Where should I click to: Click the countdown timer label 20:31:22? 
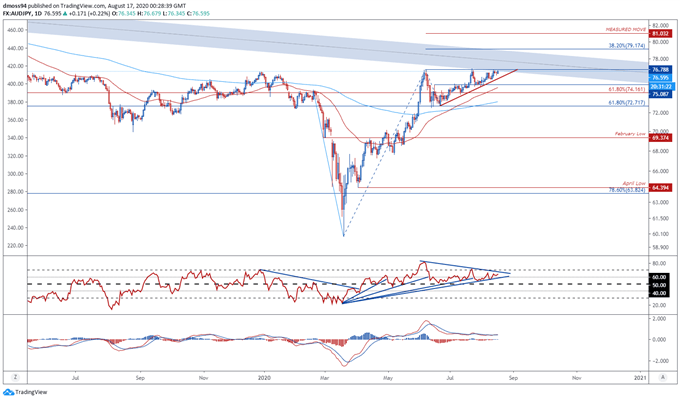pos(661,86)
